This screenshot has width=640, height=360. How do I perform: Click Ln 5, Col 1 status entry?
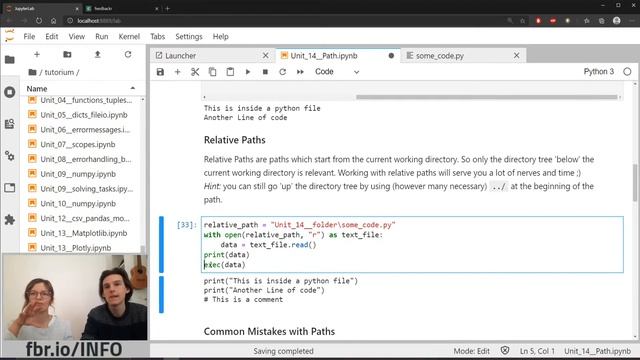[x=537, y=351]
